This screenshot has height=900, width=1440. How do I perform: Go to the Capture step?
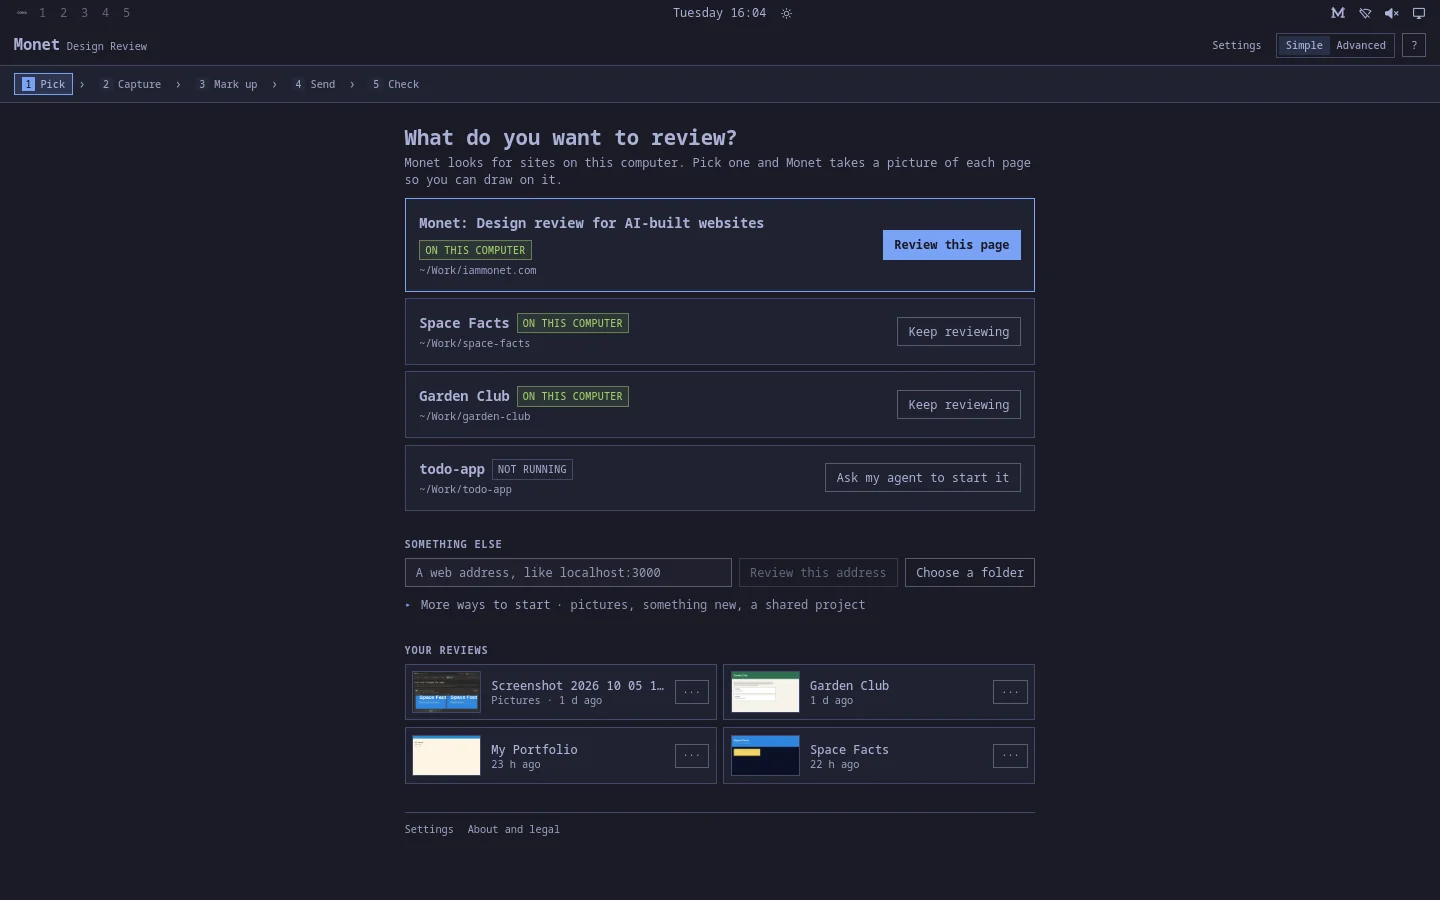pos(131,84)
